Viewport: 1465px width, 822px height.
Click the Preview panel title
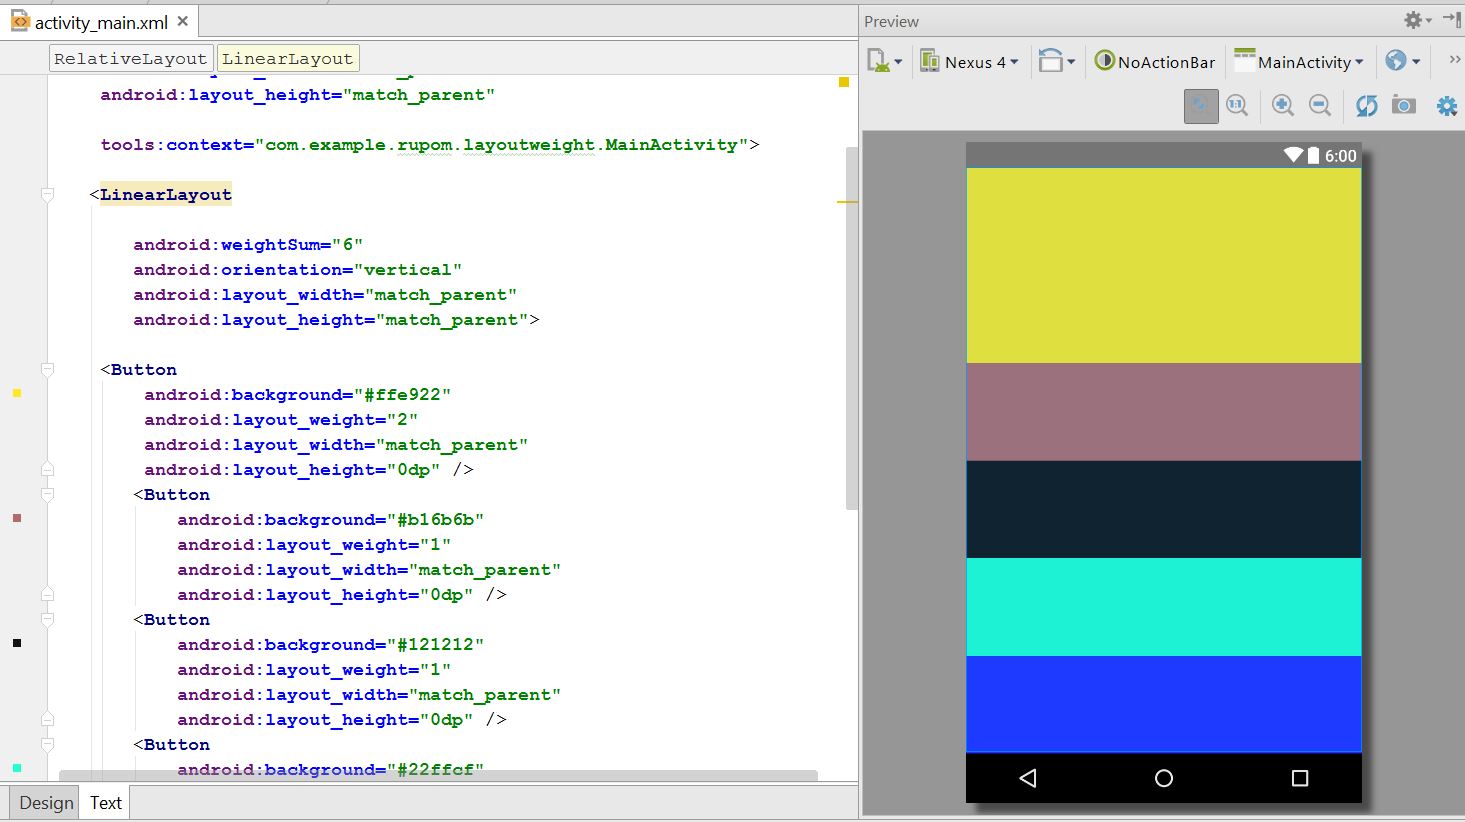point(891,21)
